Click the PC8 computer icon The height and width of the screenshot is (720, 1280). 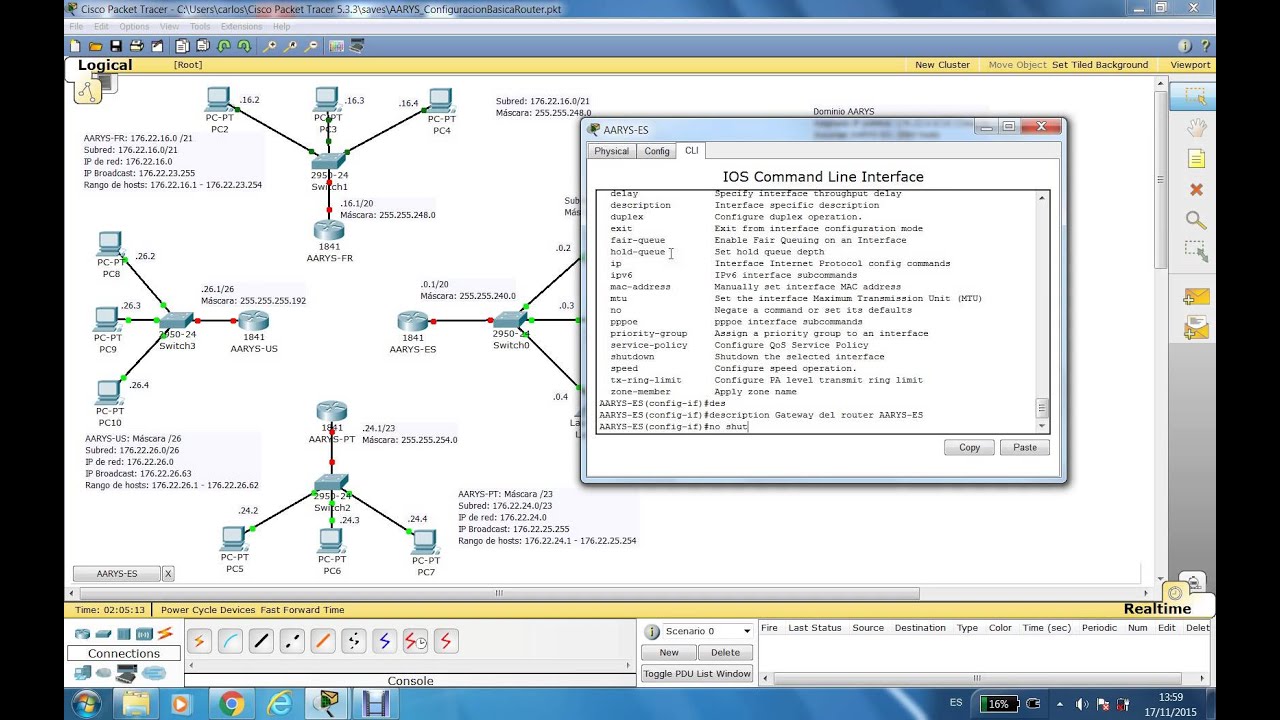(110, 245)
